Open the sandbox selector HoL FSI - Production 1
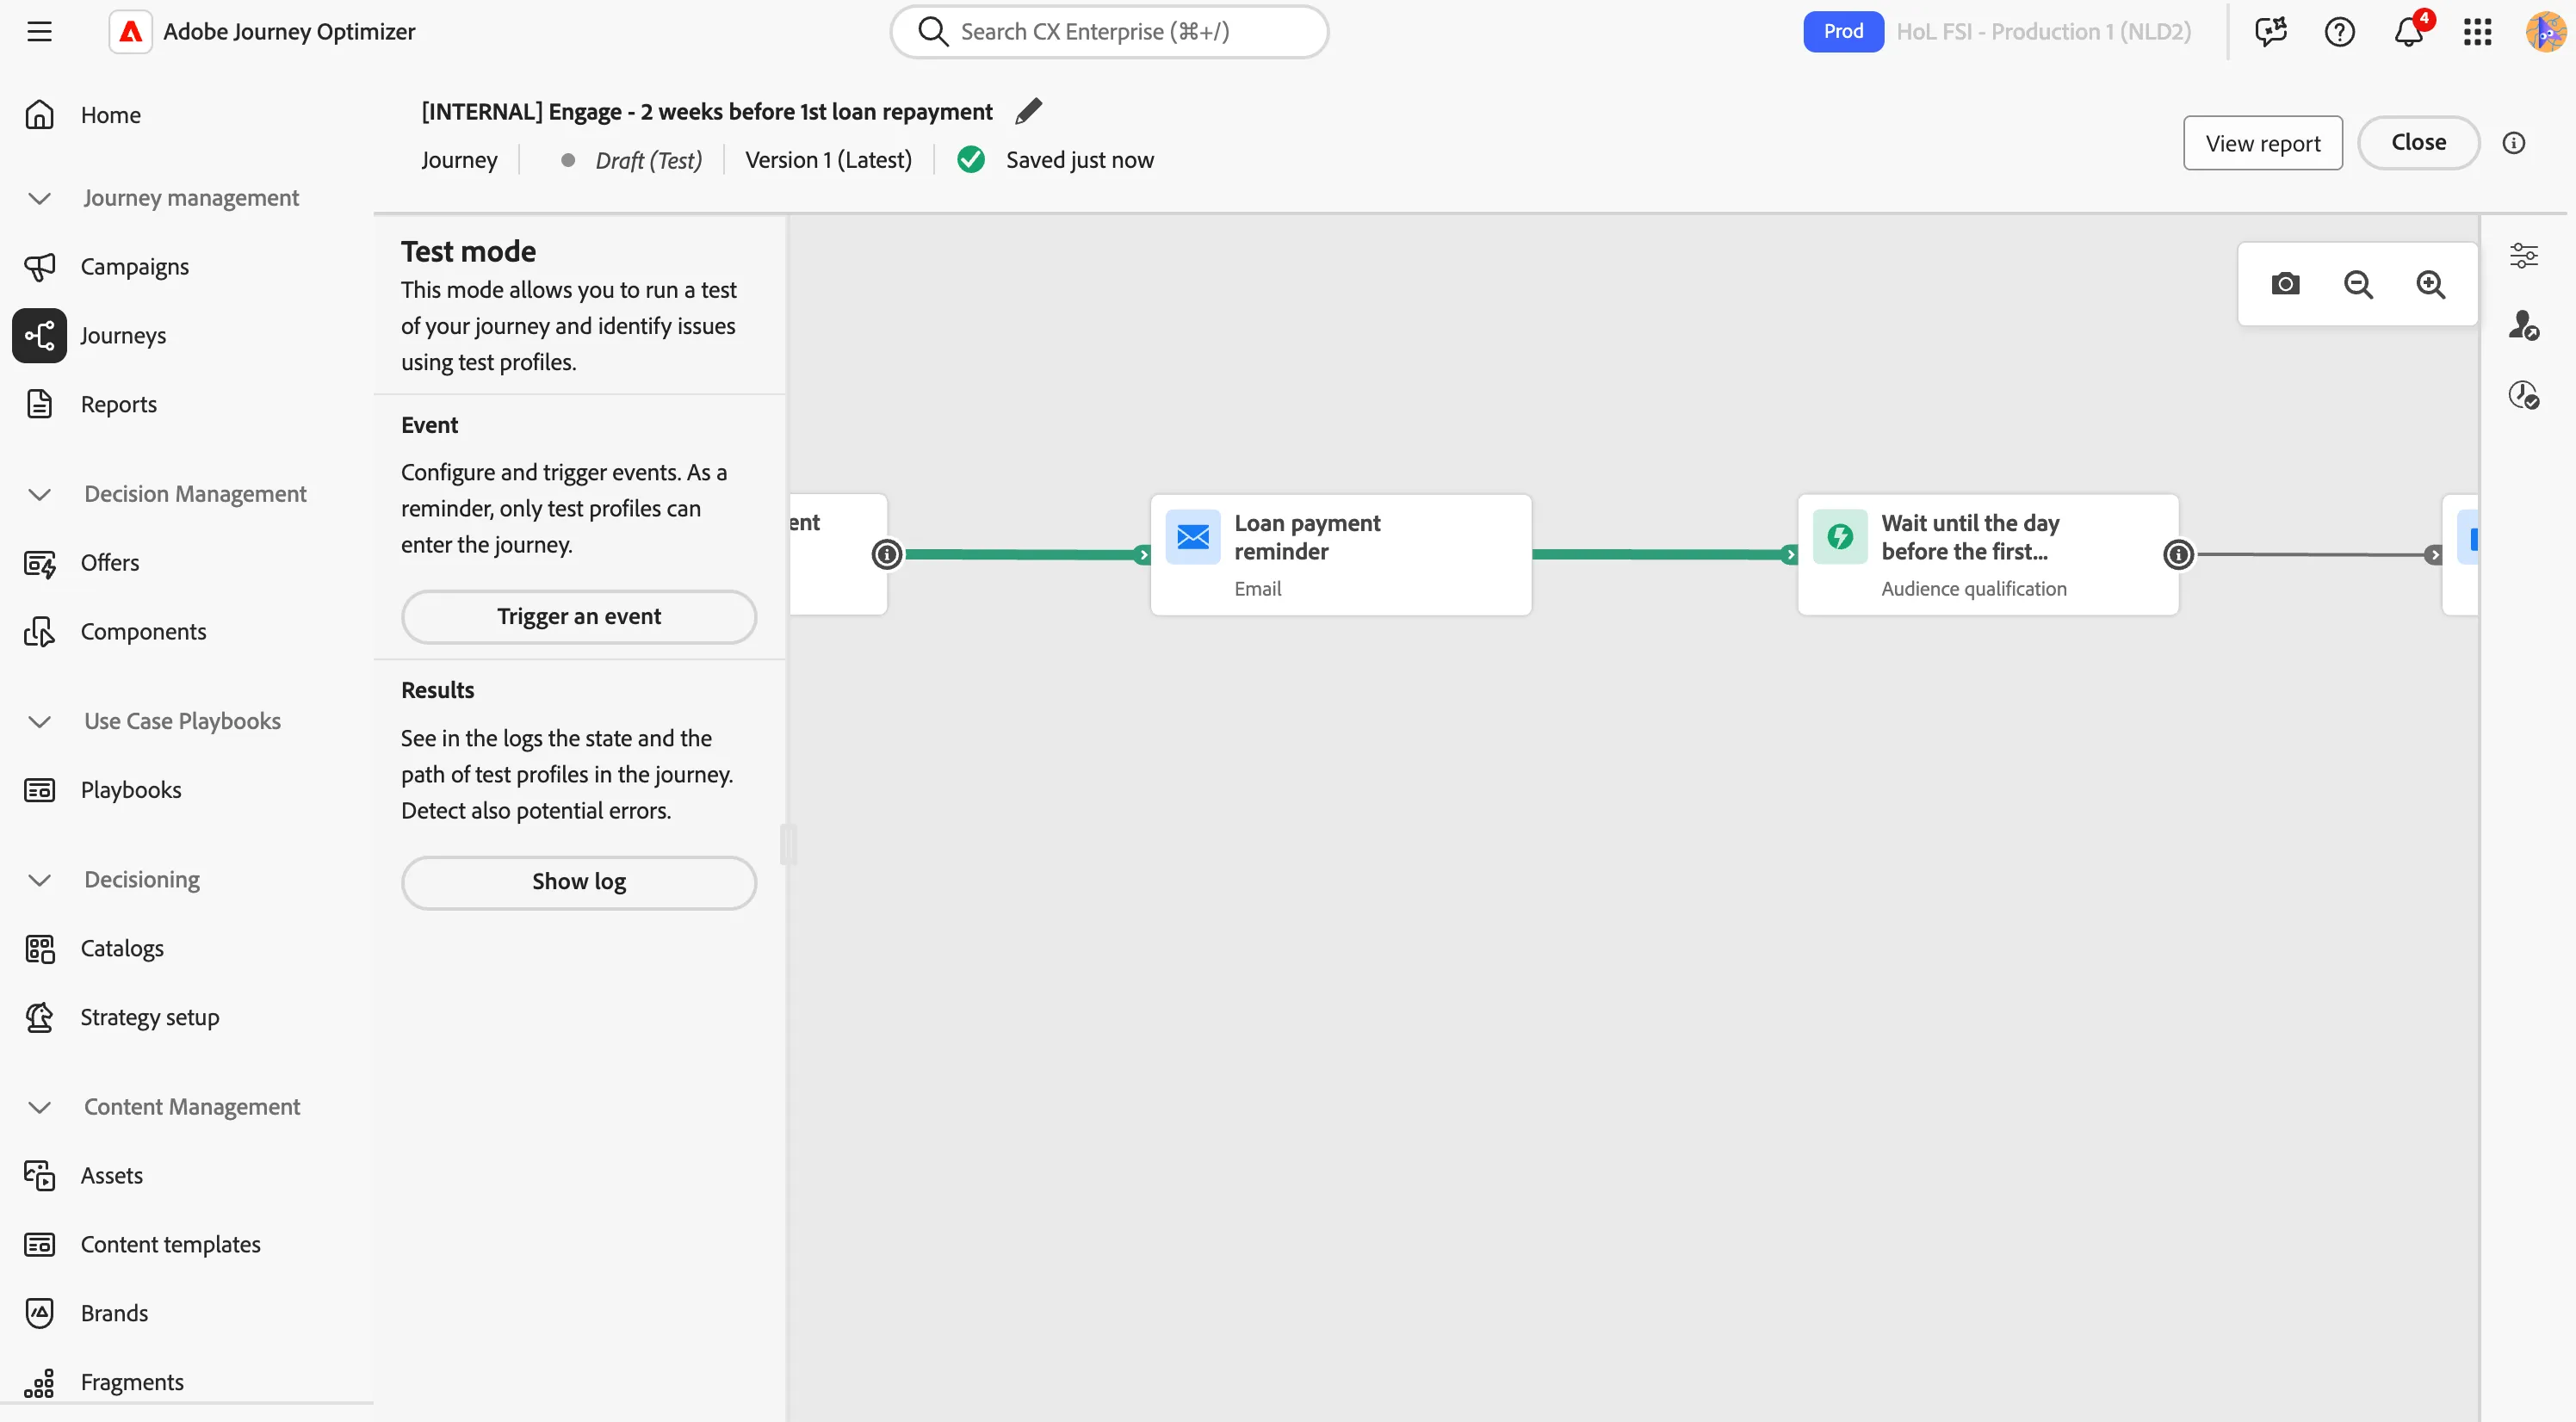Screen dimensions: 2576x1422 (2043, 32)
